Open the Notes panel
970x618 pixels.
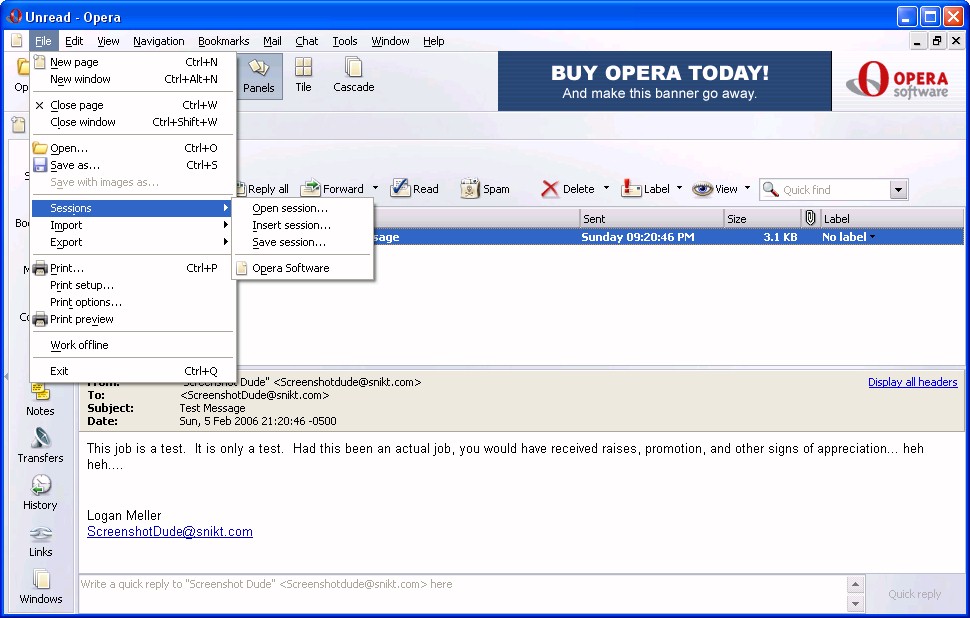40,392
